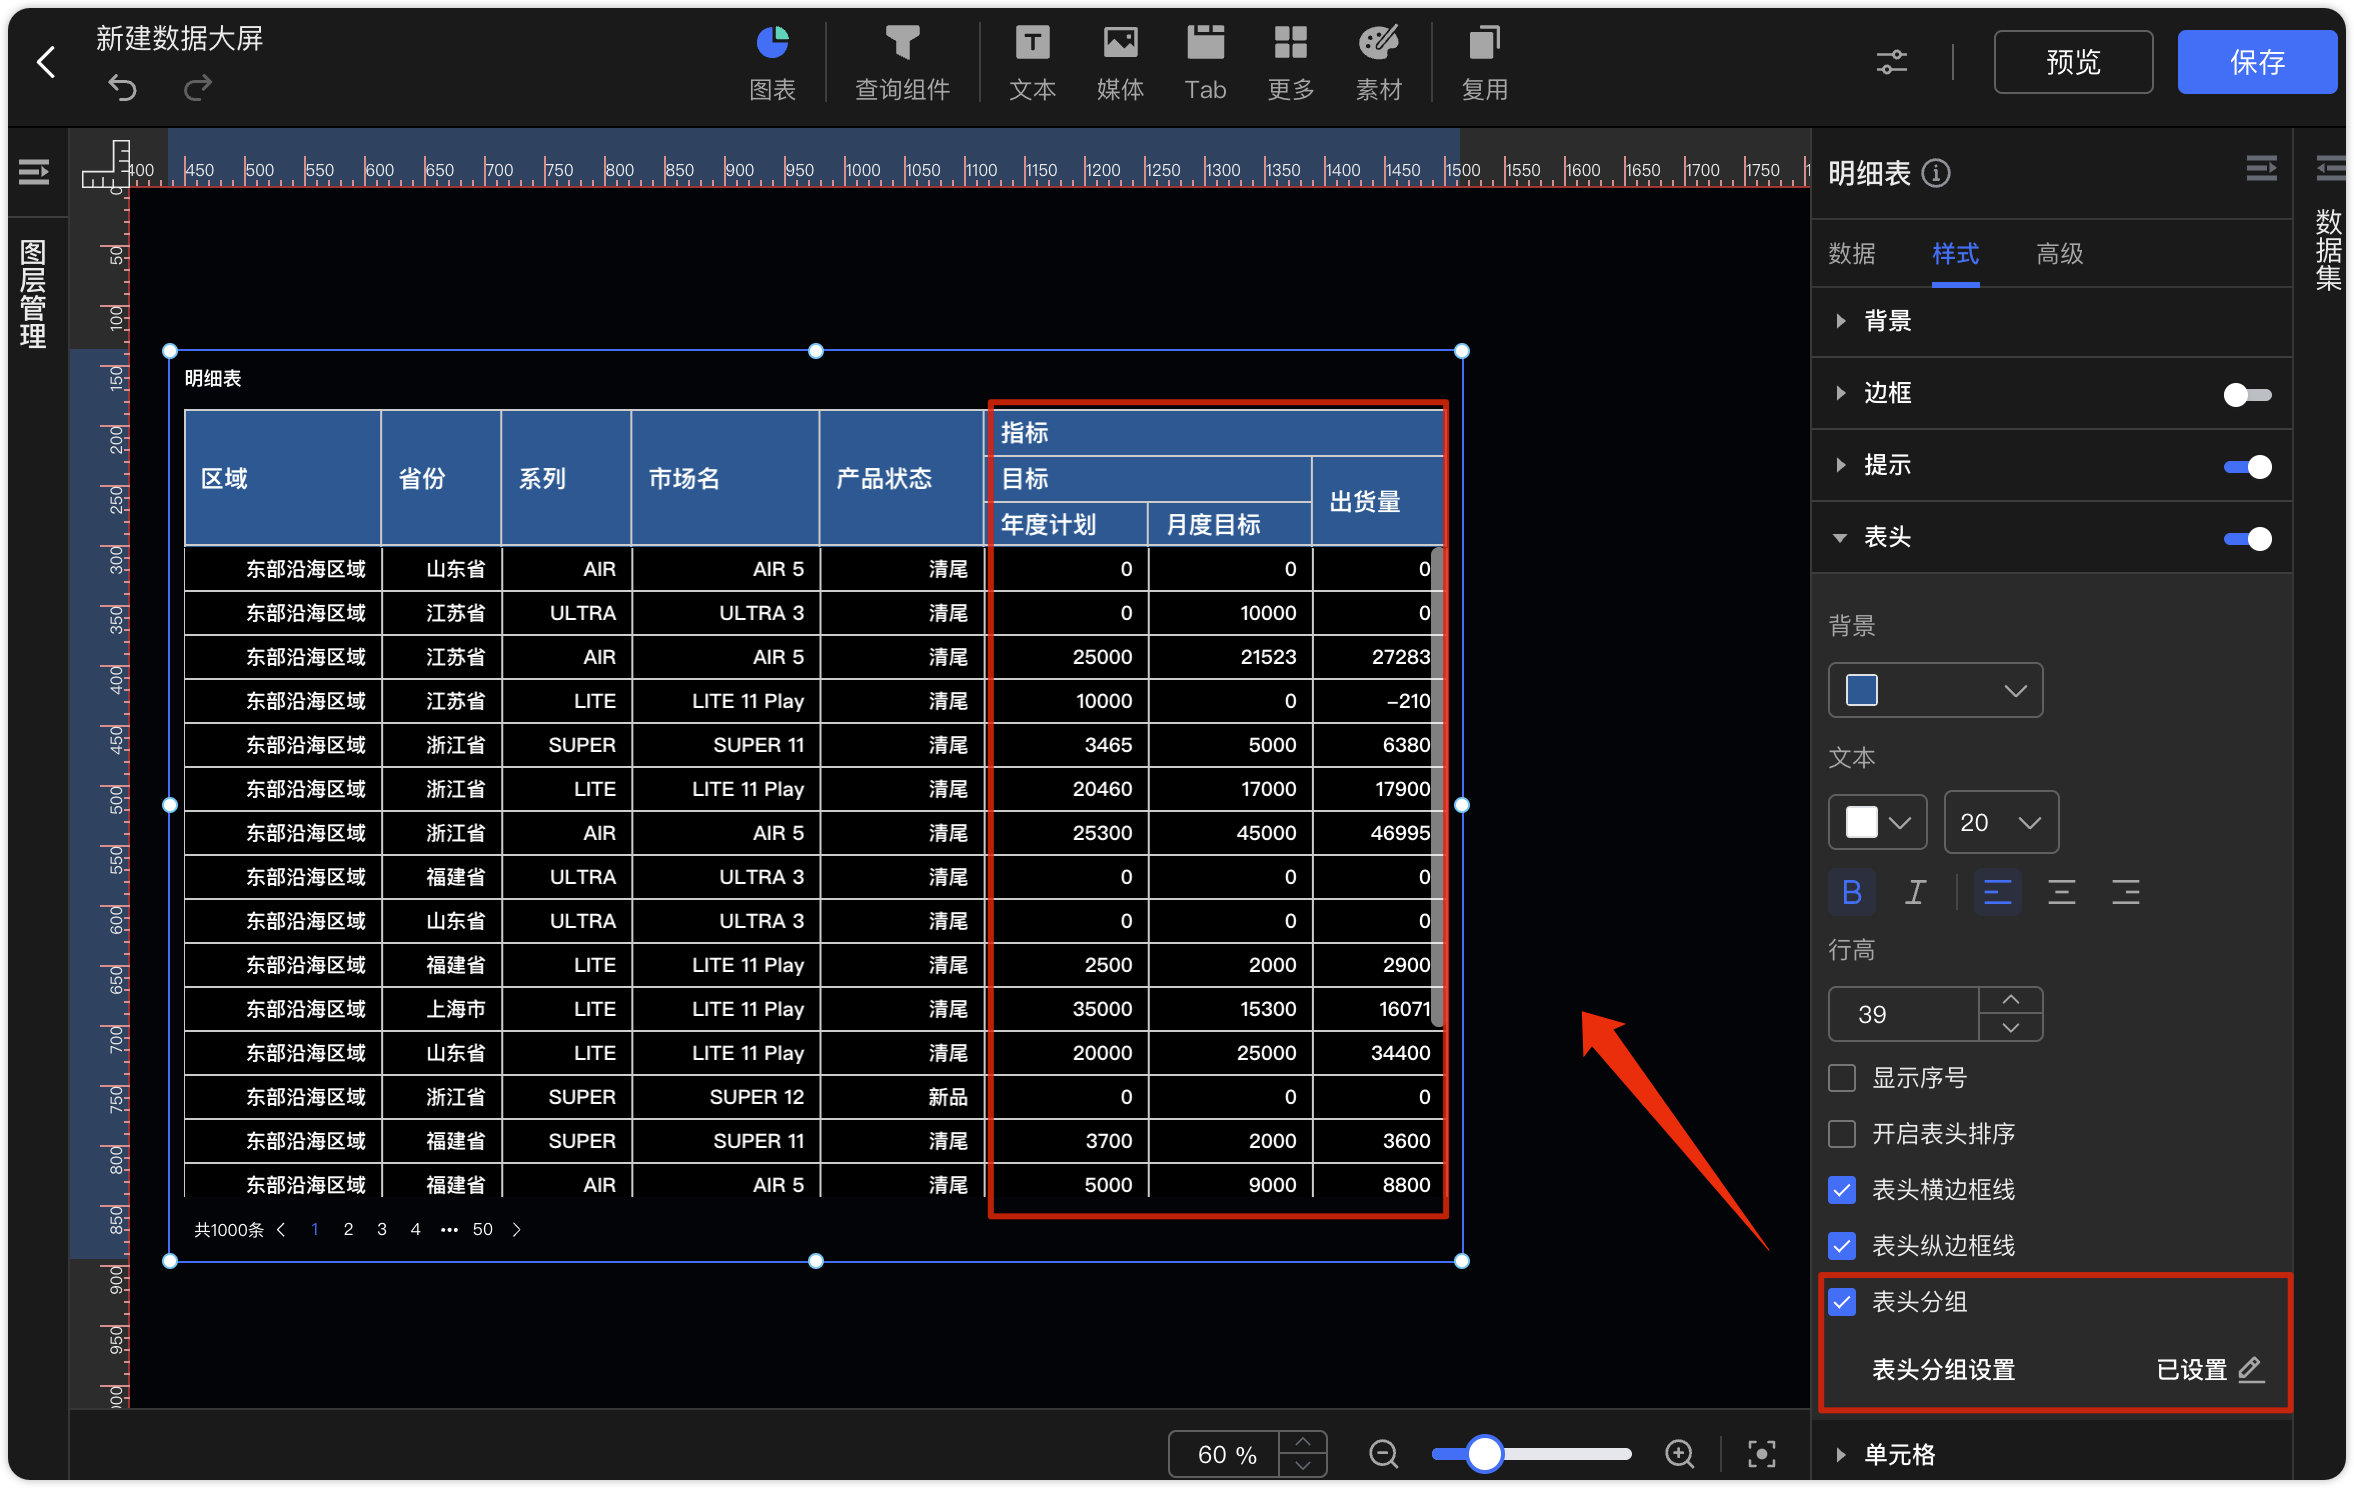Toggle bold header text

click(1851, 892)
